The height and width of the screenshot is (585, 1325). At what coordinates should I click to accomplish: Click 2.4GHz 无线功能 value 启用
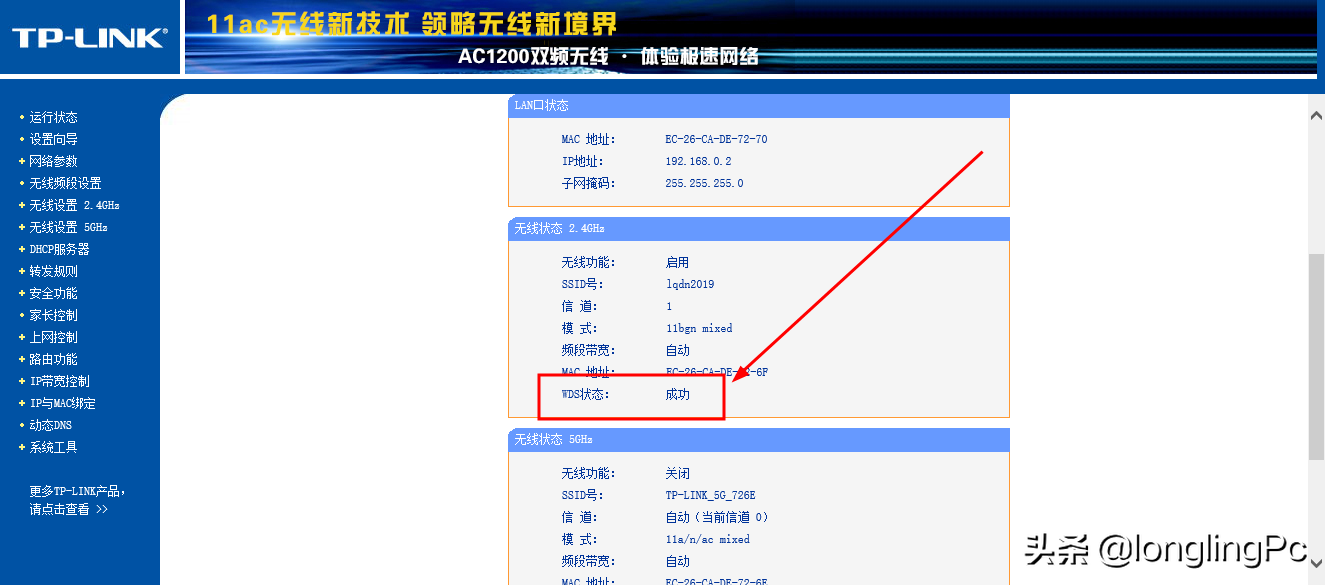pyautogui.click(x=678, y=262)
